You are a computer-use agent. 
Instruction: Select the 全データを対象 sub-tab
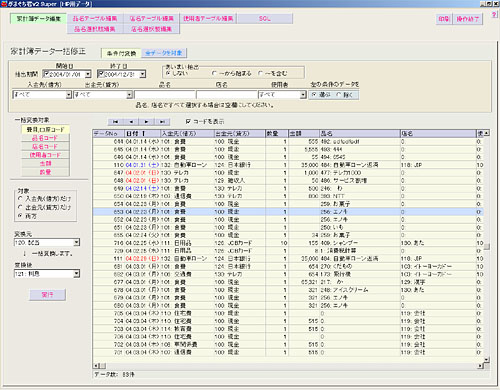pos(164,53)
